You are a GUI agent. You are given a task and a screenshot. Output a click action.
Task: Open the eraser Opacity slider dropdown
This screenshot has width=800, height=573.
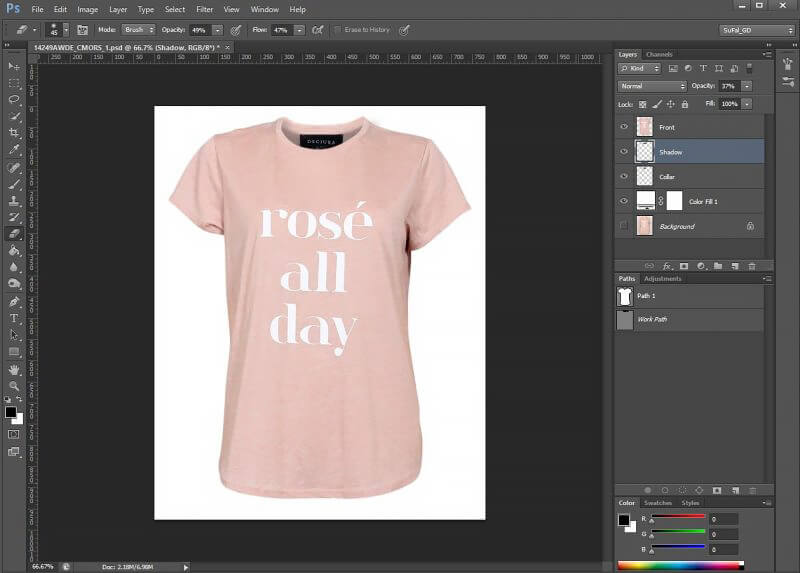(x=217, y=30)
